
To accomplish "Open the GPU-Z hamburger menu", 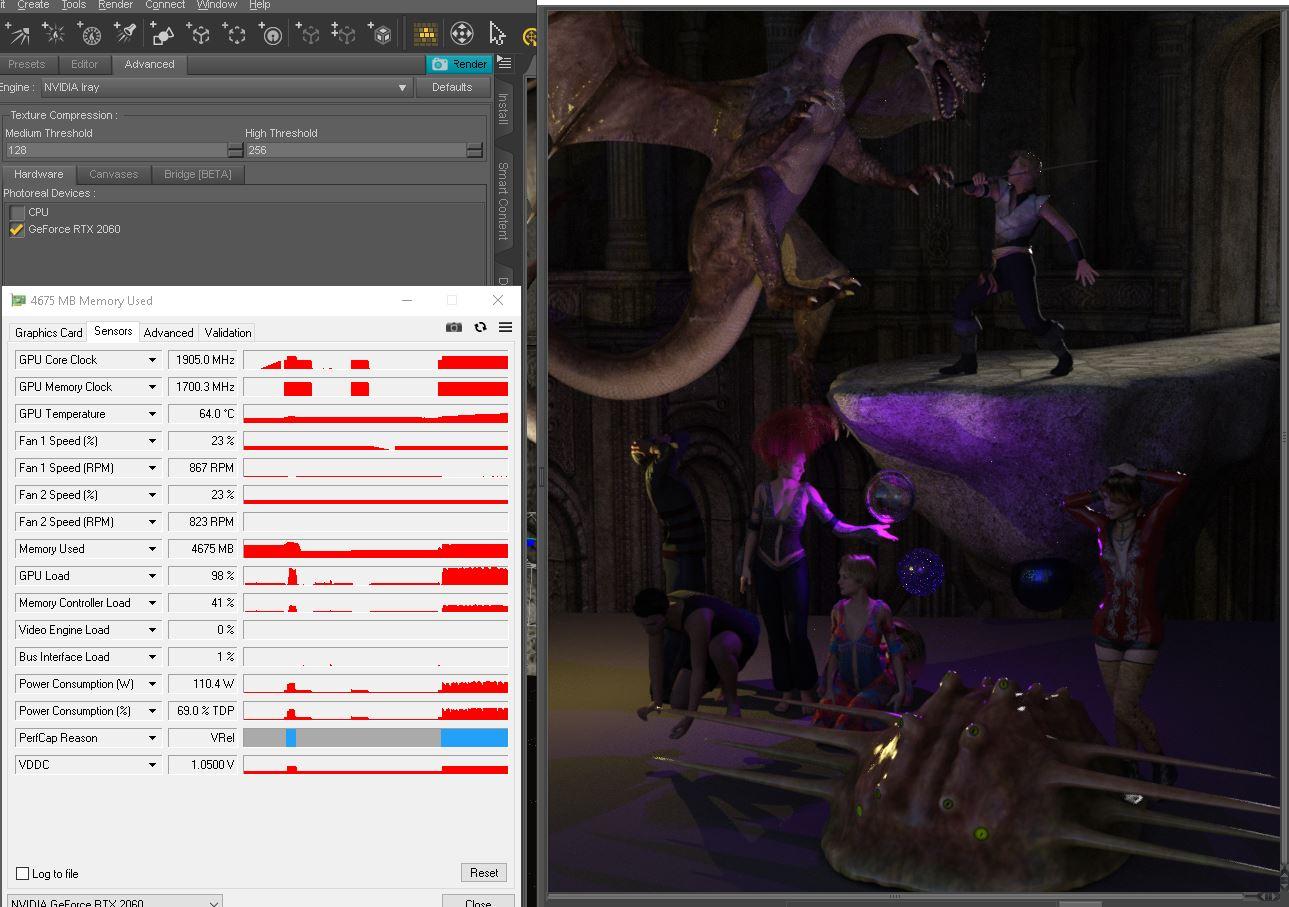I will 505,327.
